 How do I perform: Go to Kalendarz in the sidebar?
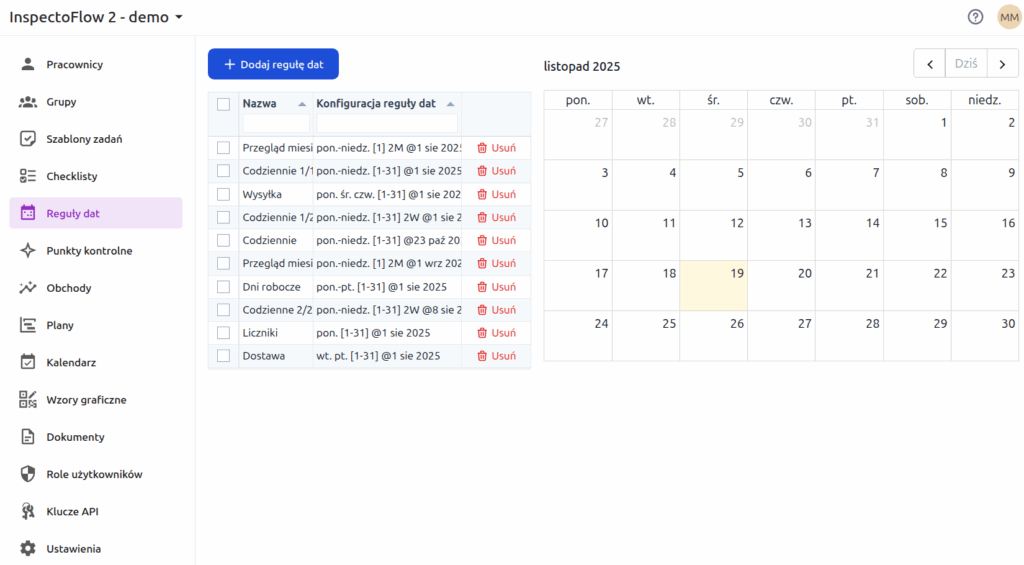click(x=71, y=363)
